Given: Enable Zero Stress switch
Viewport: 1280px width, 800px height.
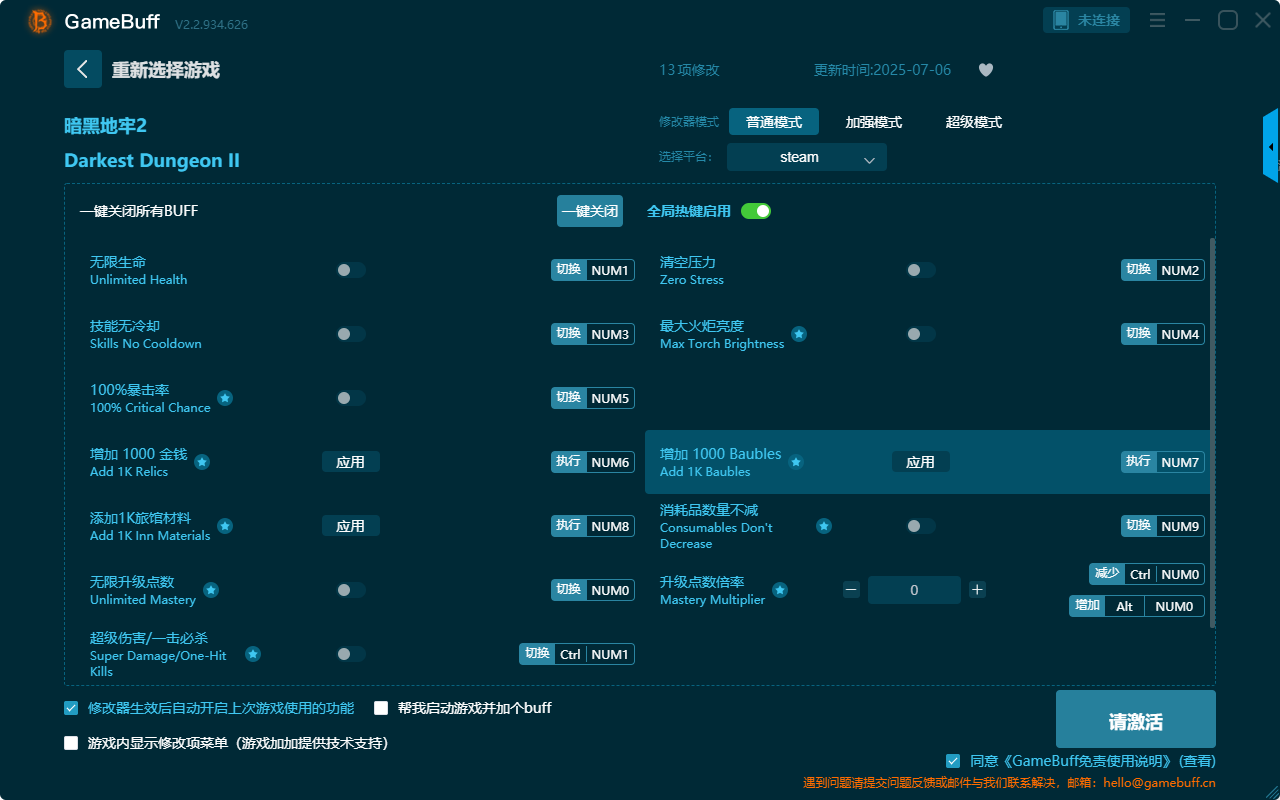Looking at the screenshot, I should 921,270.
